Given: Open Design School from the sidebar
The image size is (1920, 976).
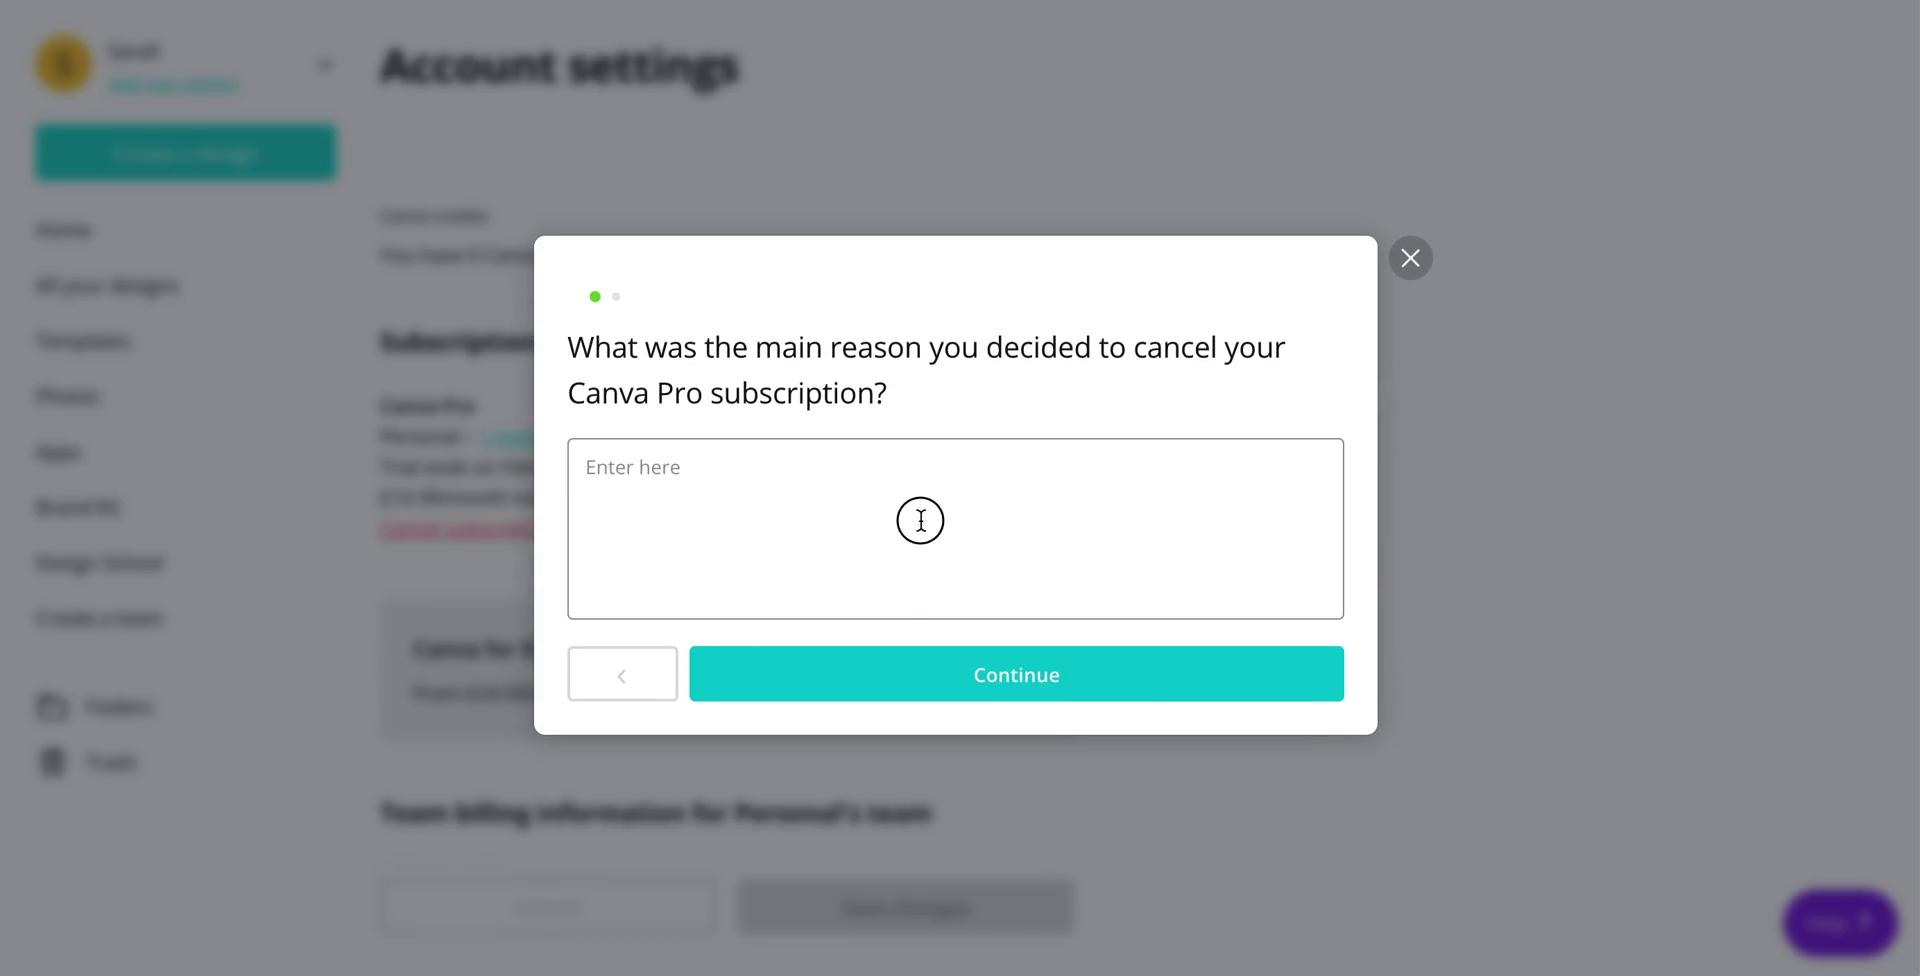Looking at the screenshot, I should tap(99, 562).
